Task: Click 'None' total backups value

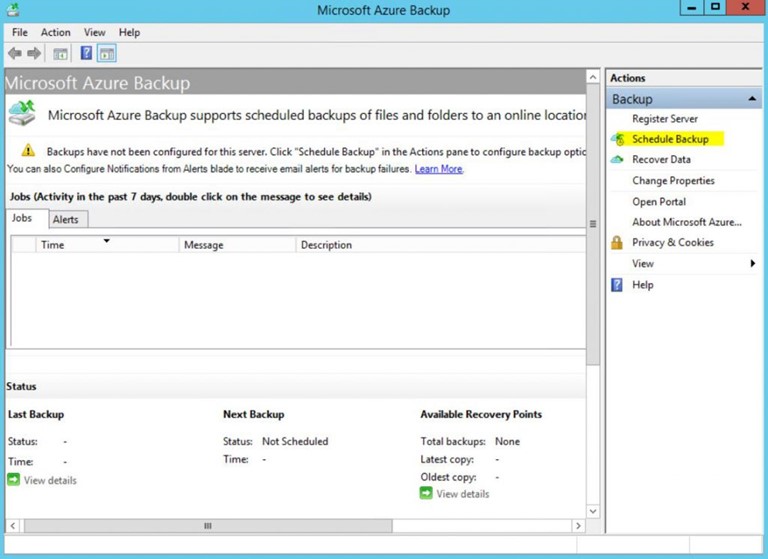Action: pyautogui.click(x=507, y=441)
